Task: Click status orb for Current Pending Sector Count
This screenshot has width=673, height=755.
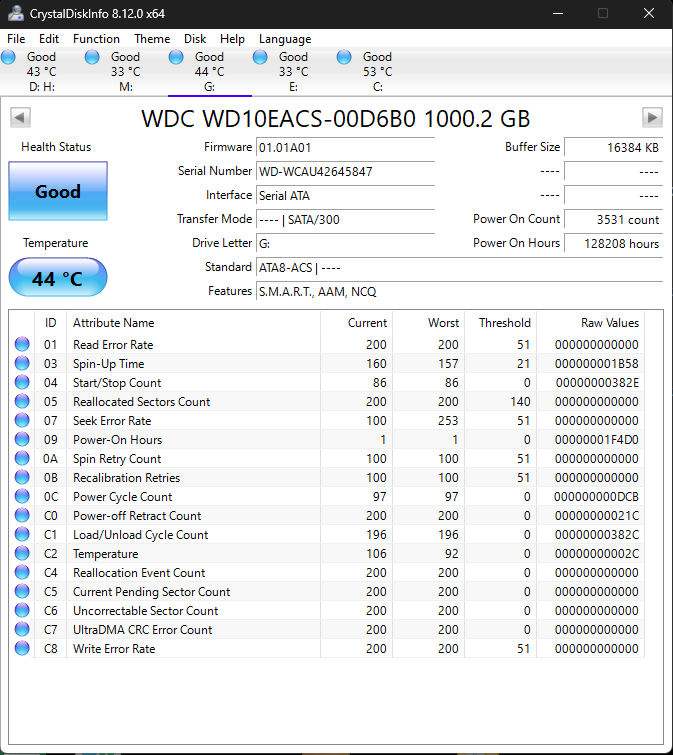Action: 22,591
